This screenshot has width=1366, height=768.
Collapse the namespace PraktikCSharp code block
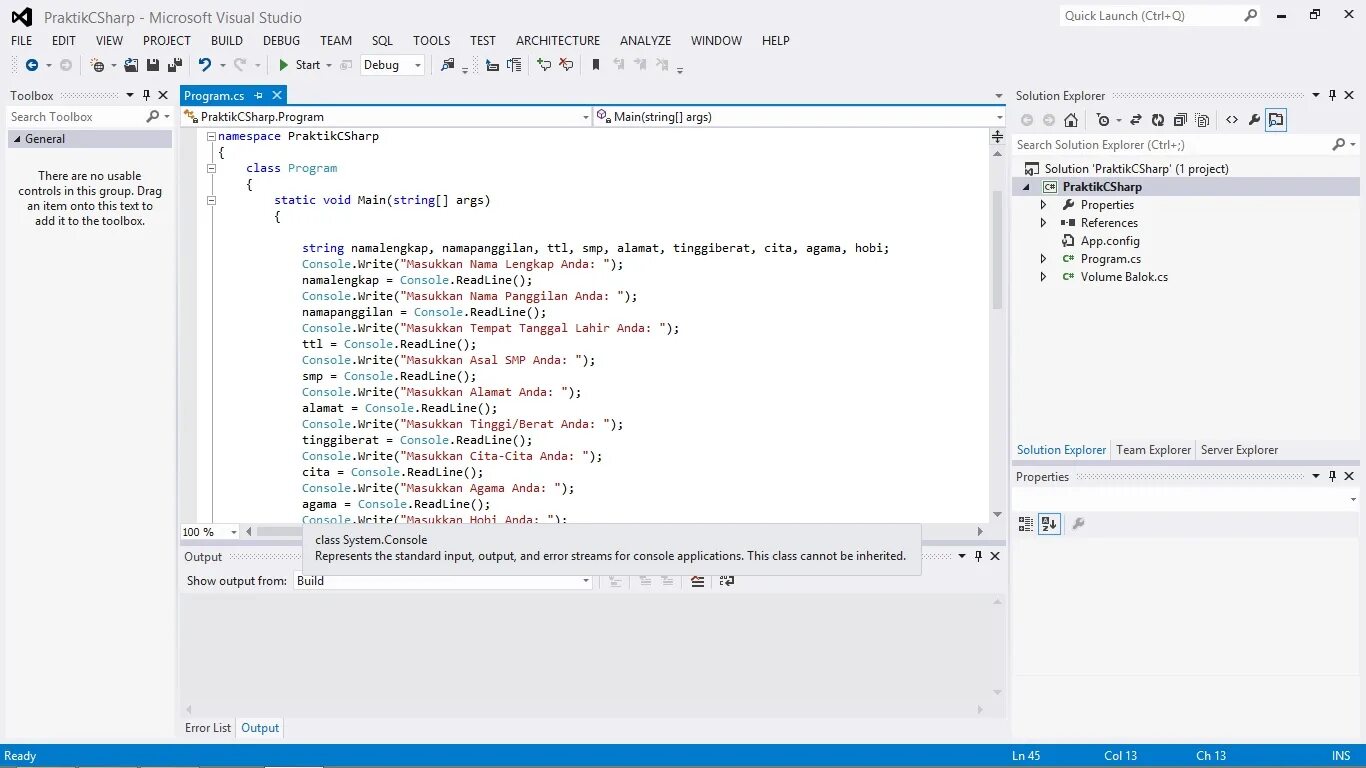[x=211, y=136]
